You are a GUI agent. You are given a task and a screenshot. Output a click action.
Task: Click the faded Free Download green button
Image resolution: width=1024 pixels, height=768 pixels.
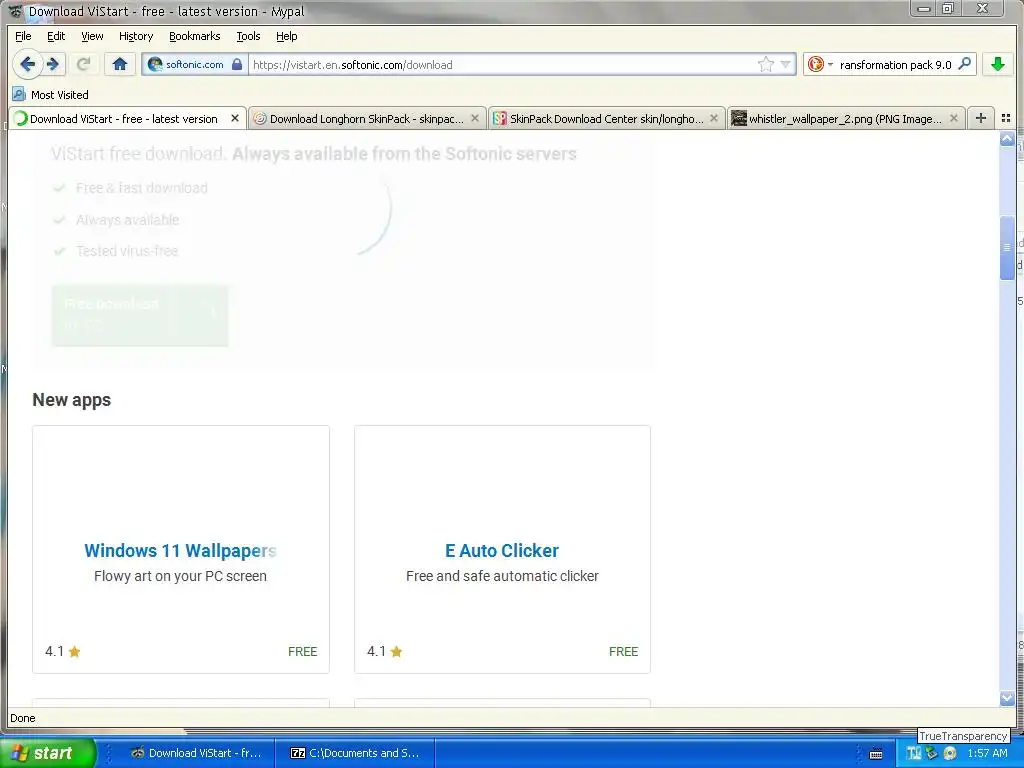click(140, 315)
